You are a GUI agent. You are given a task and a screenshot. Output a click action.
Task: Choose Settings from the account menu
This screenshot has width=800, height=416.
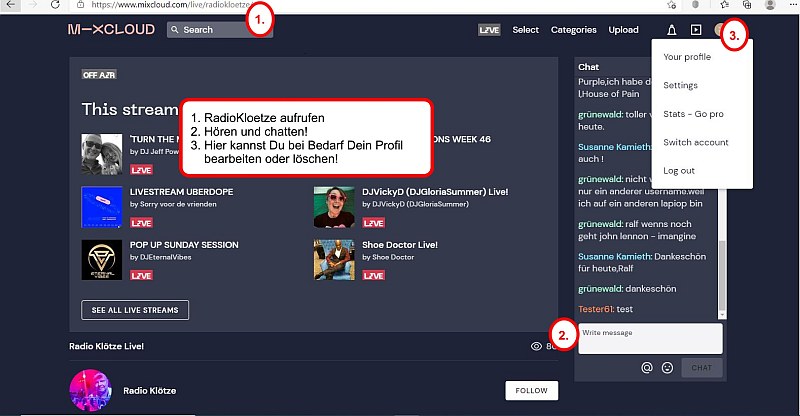point(681,85)
